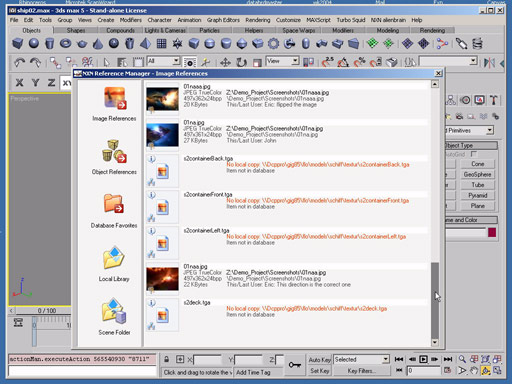The width and height of the screenshot is (512, 384).
Task: Click the GeoSphere object type button
Action: pos(478,174)
